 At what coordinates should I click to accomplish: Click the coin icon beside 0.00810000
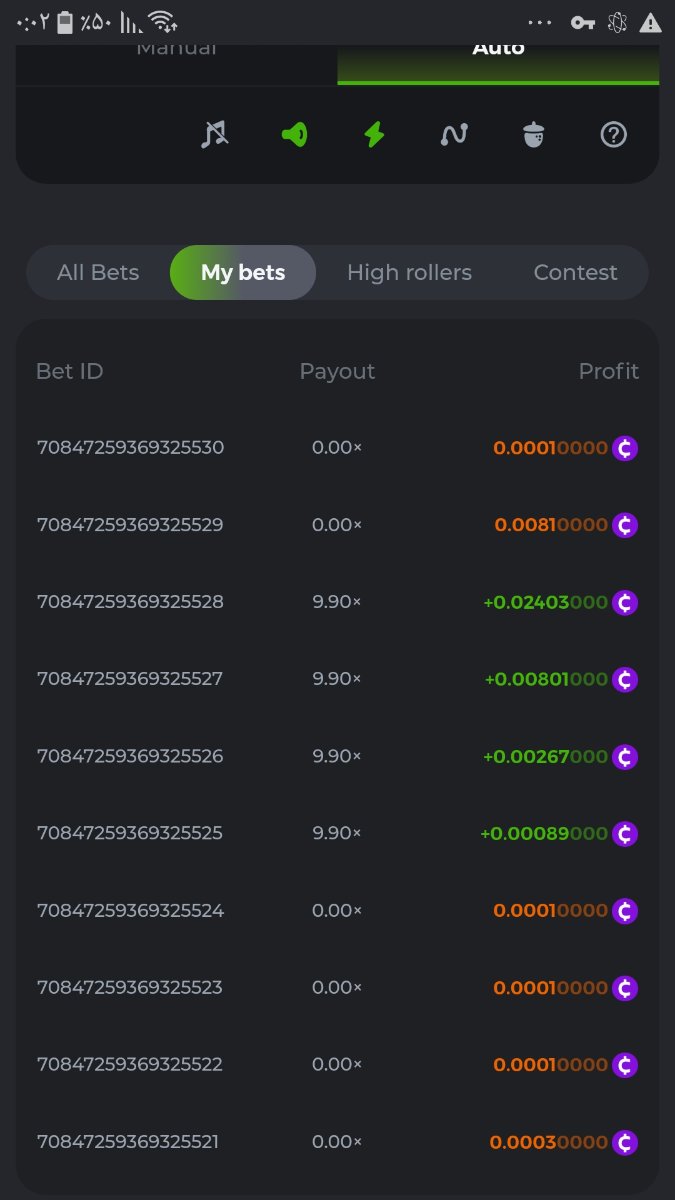tap(625, 525)
